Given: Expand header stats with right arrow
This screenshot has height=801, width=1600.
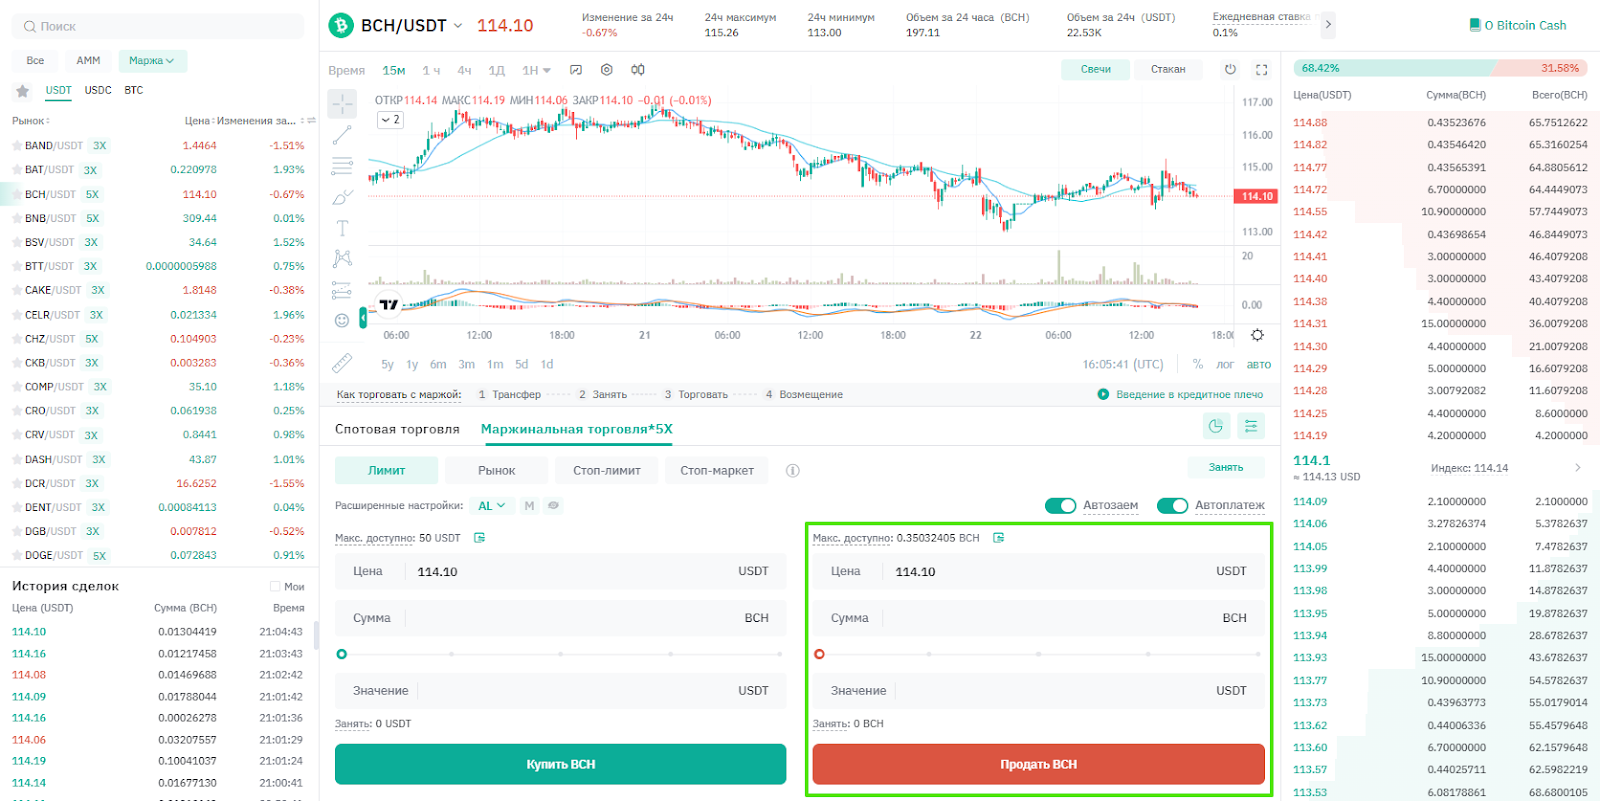Looking at the screenshot, I should click(1328, 24).
